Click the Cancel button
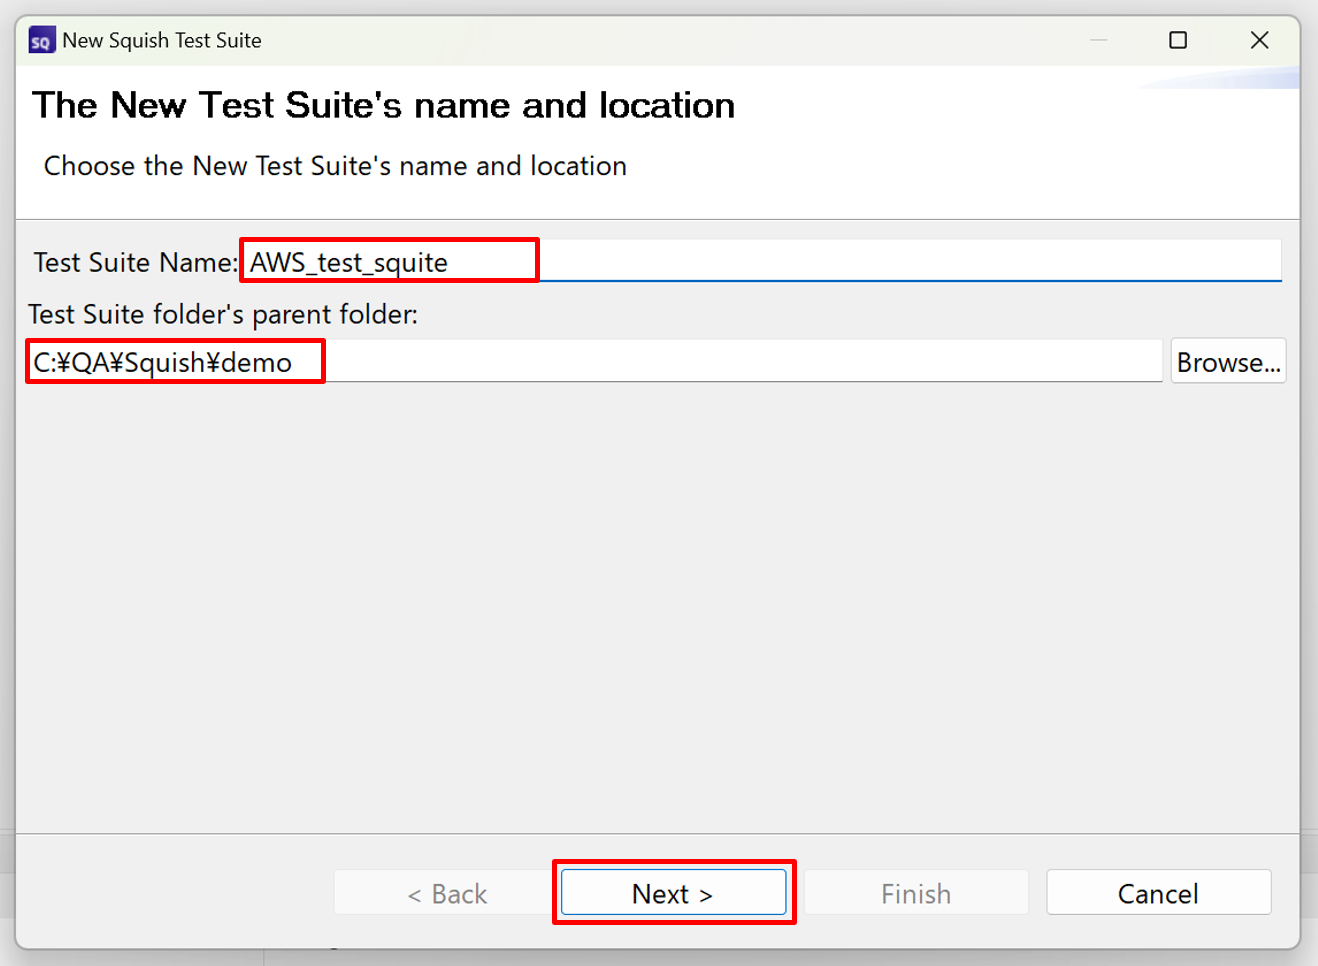Screen dimensions: 1318x966 click(1158, 893)
